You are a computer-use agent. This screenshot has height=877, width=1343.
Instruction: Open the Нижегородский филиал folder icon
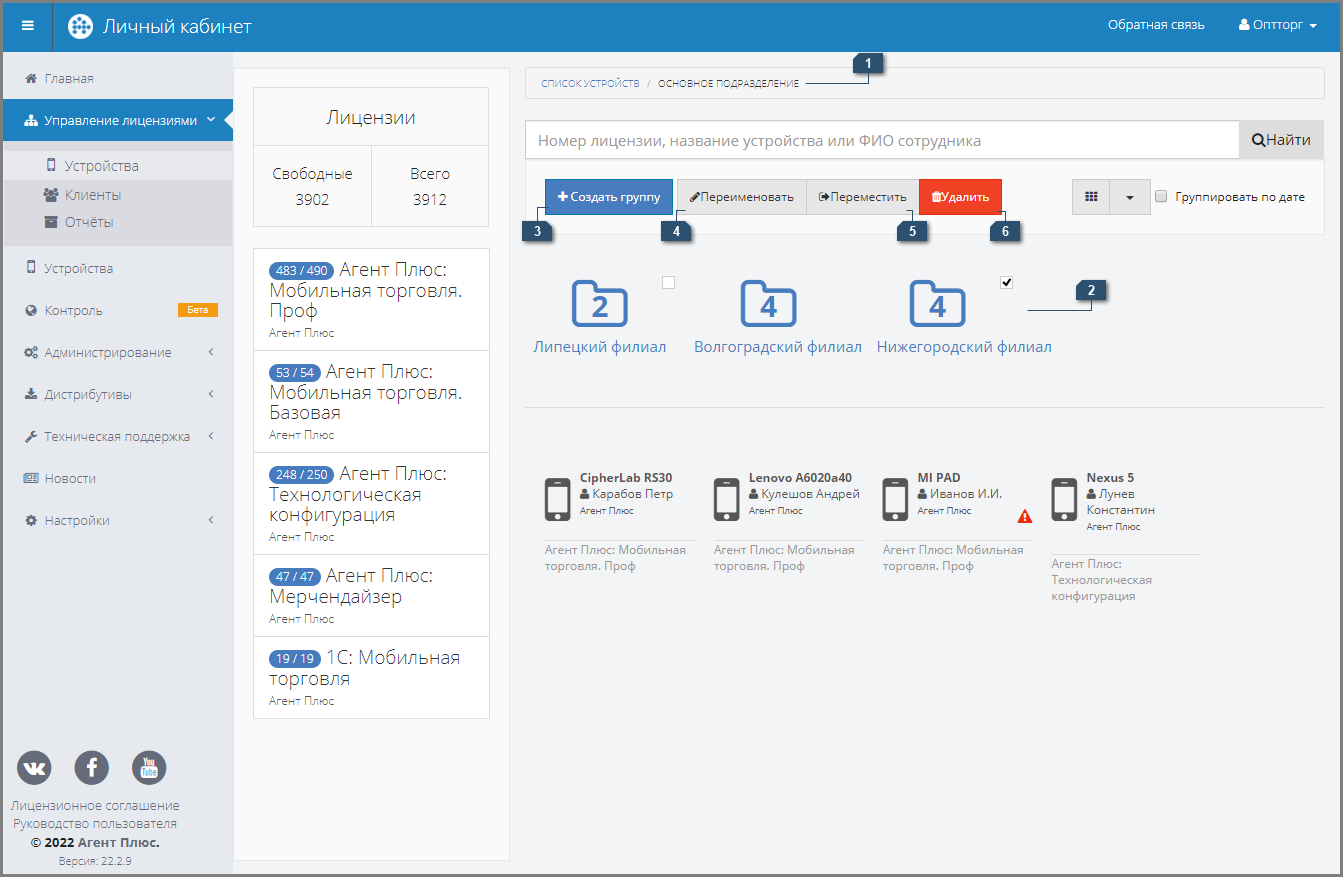(x=937, y=303)
